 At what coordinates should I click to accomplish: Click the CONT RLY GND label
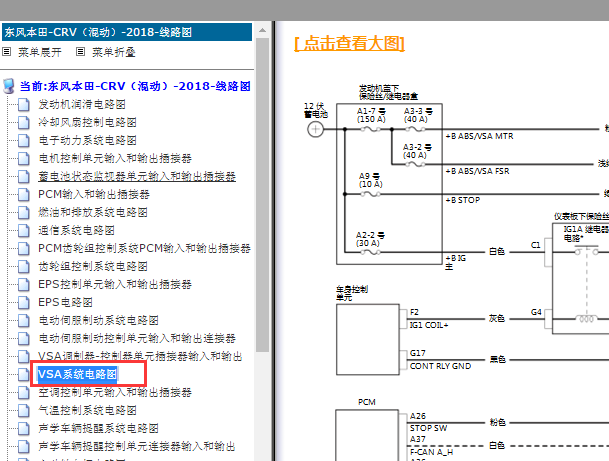pos(440,366)
